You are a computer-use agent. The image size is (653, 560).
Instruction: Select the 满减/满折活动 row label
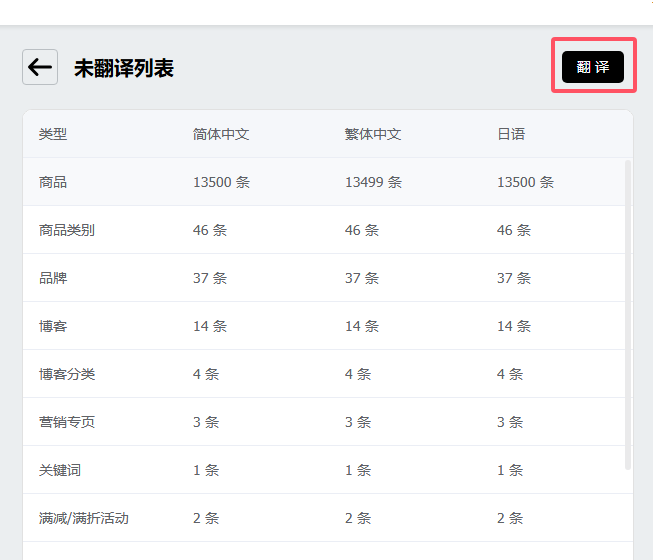point(84,518)
